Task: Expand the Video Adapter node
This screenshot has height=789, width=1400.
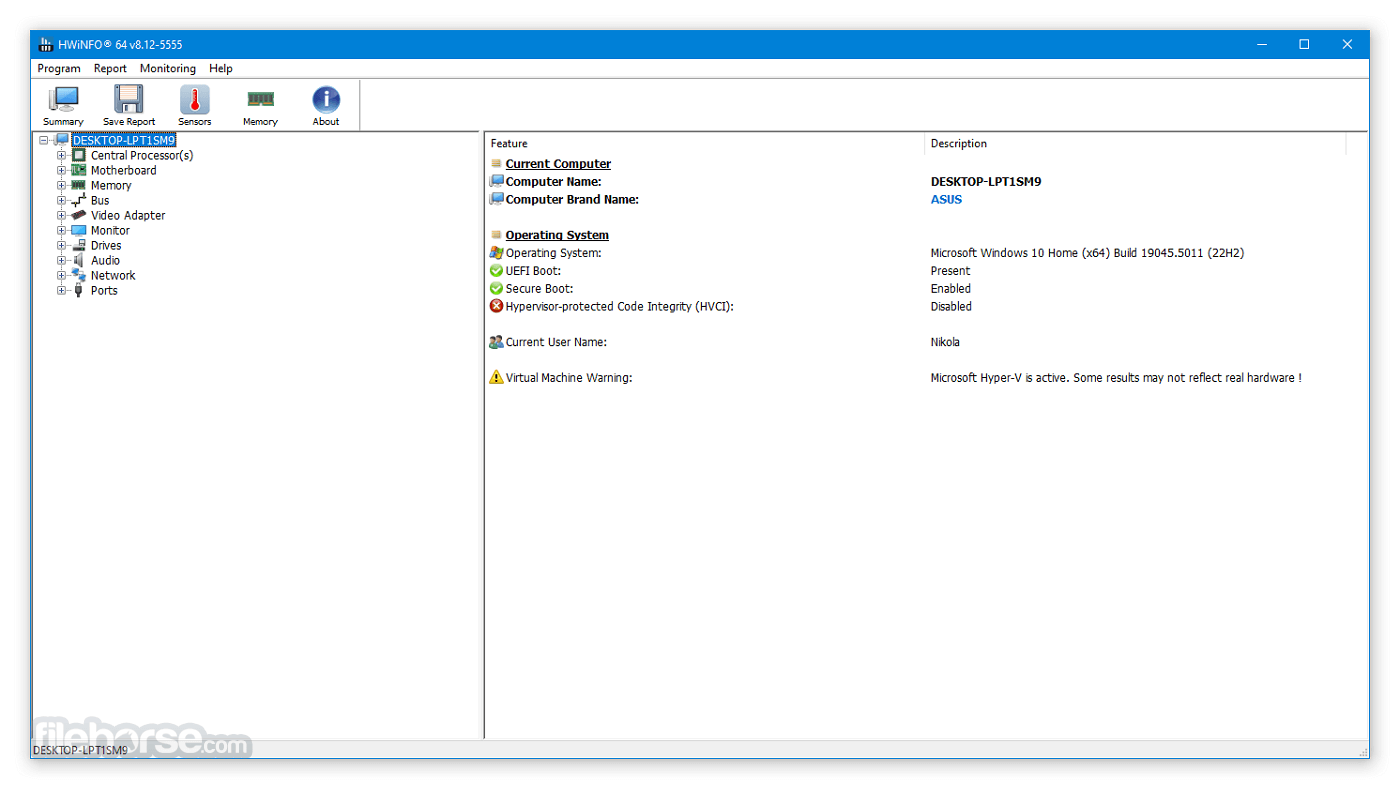Action: point(62,215)
